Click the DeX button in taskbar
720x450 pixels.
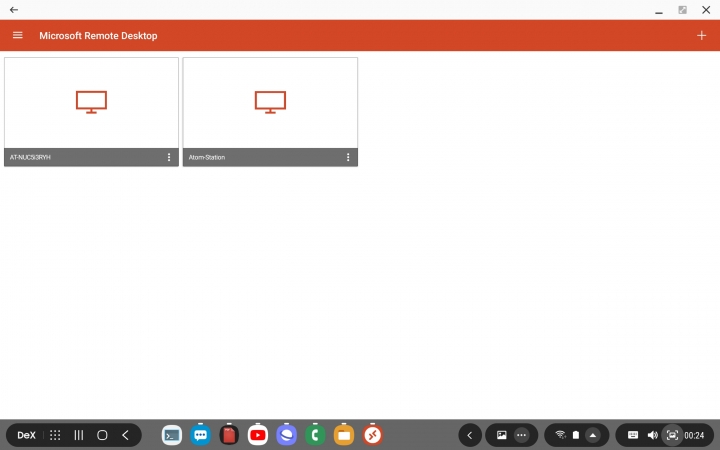(x=27, y=435)
